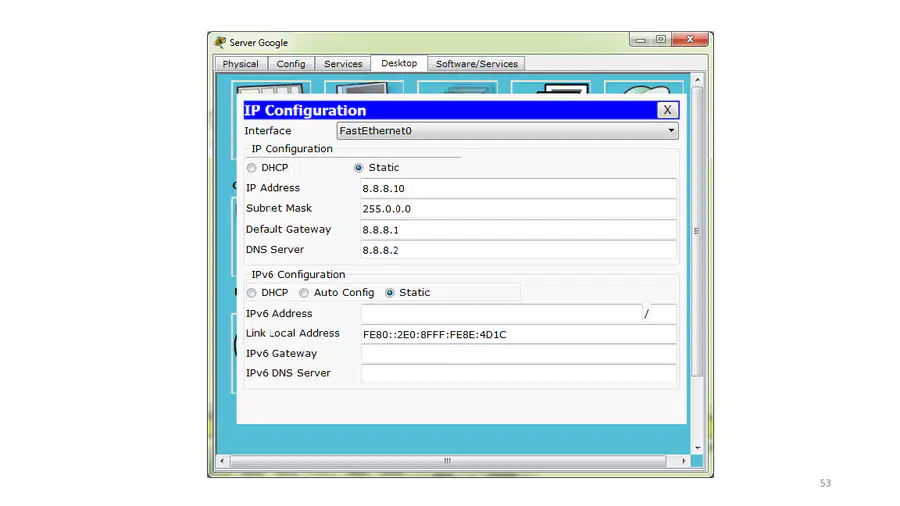Click the vertical scrollbar up arrow
The height and width of the screenshot is (506, 900).
pos(697,80)
